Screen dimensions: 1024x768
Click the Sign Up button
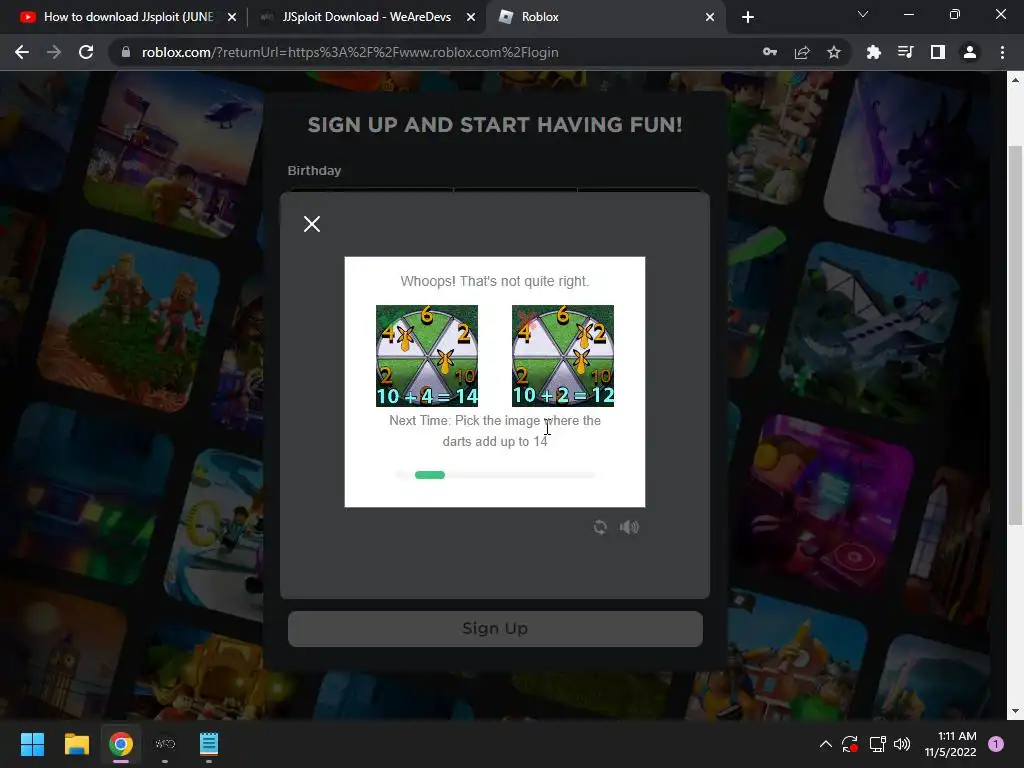point(495,628)
